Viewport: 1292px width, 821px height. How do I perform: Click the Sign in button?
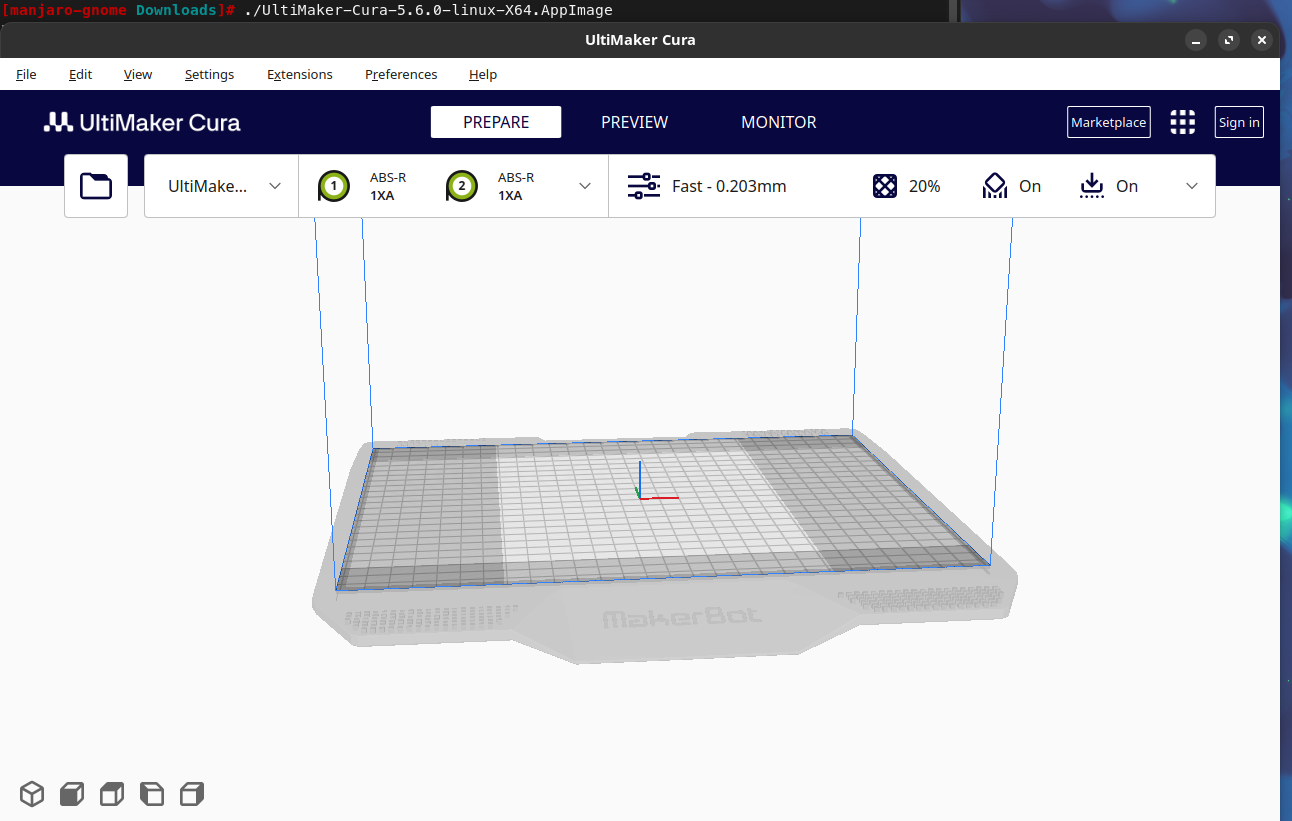[1239, 122]
